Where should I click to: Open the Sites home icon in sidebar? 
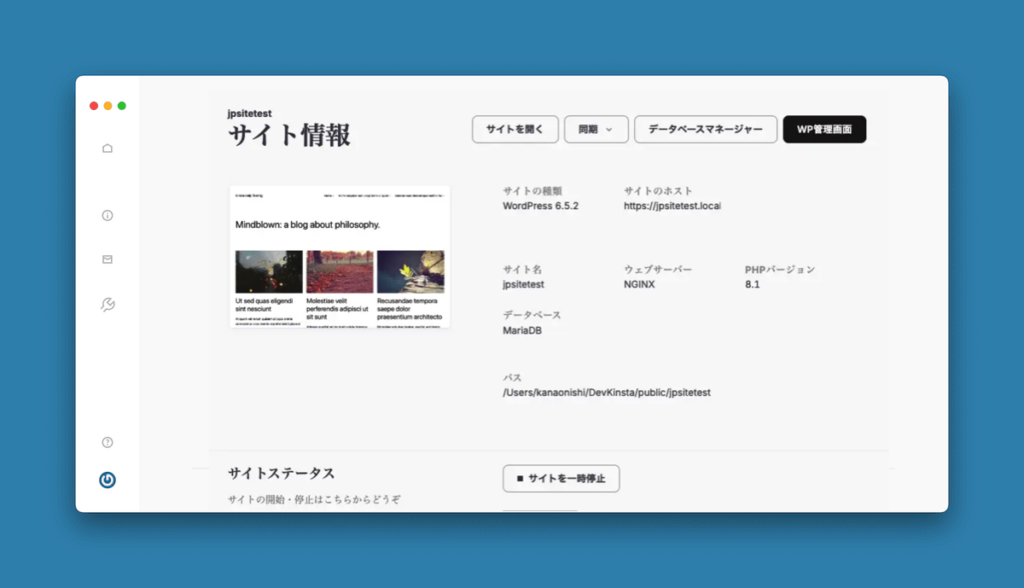coord(107,147)
